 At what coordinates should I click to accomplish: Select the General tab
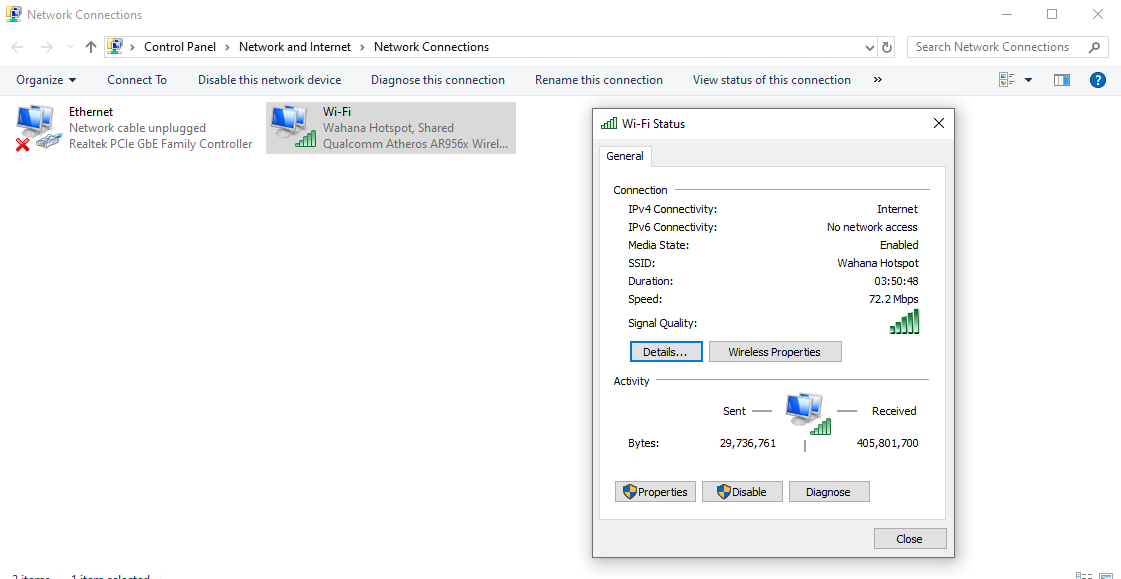coord(625,156)
